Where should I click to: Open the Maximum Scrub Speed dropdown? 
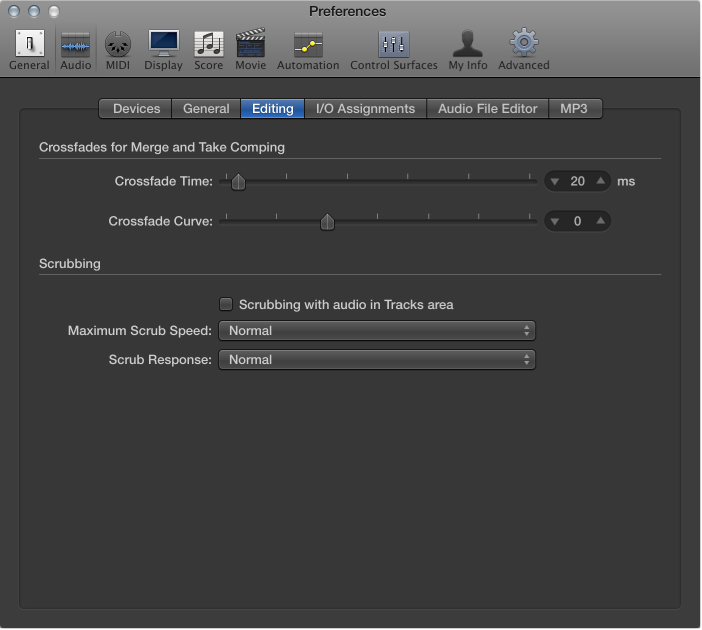coord(377,331)
